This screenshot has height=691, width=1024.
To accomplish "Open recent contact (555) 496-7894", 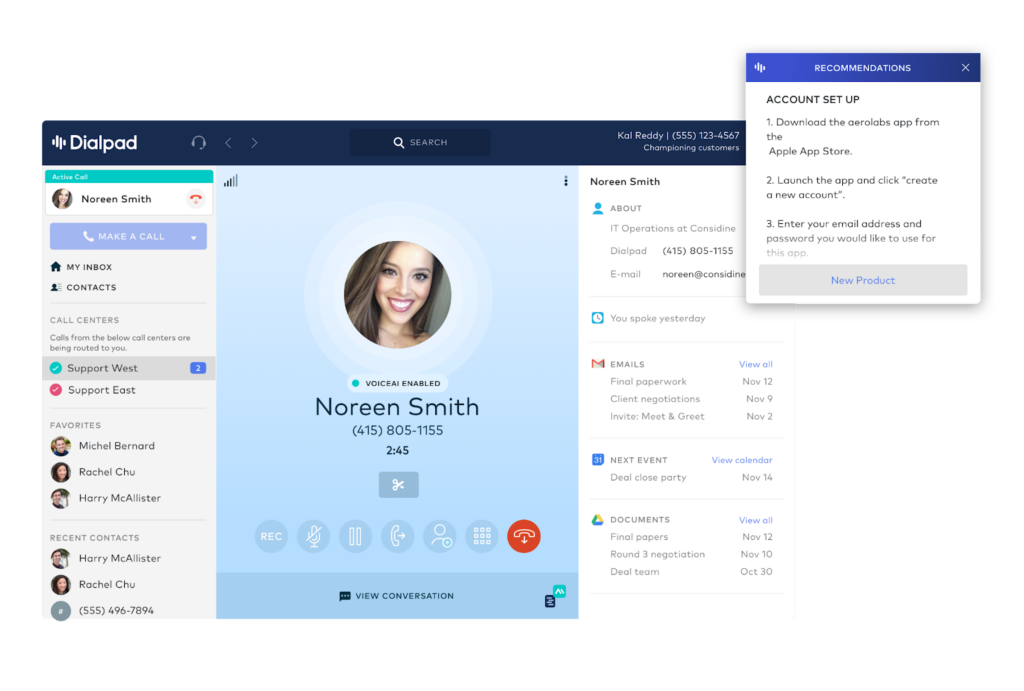I will coord(103,611).
